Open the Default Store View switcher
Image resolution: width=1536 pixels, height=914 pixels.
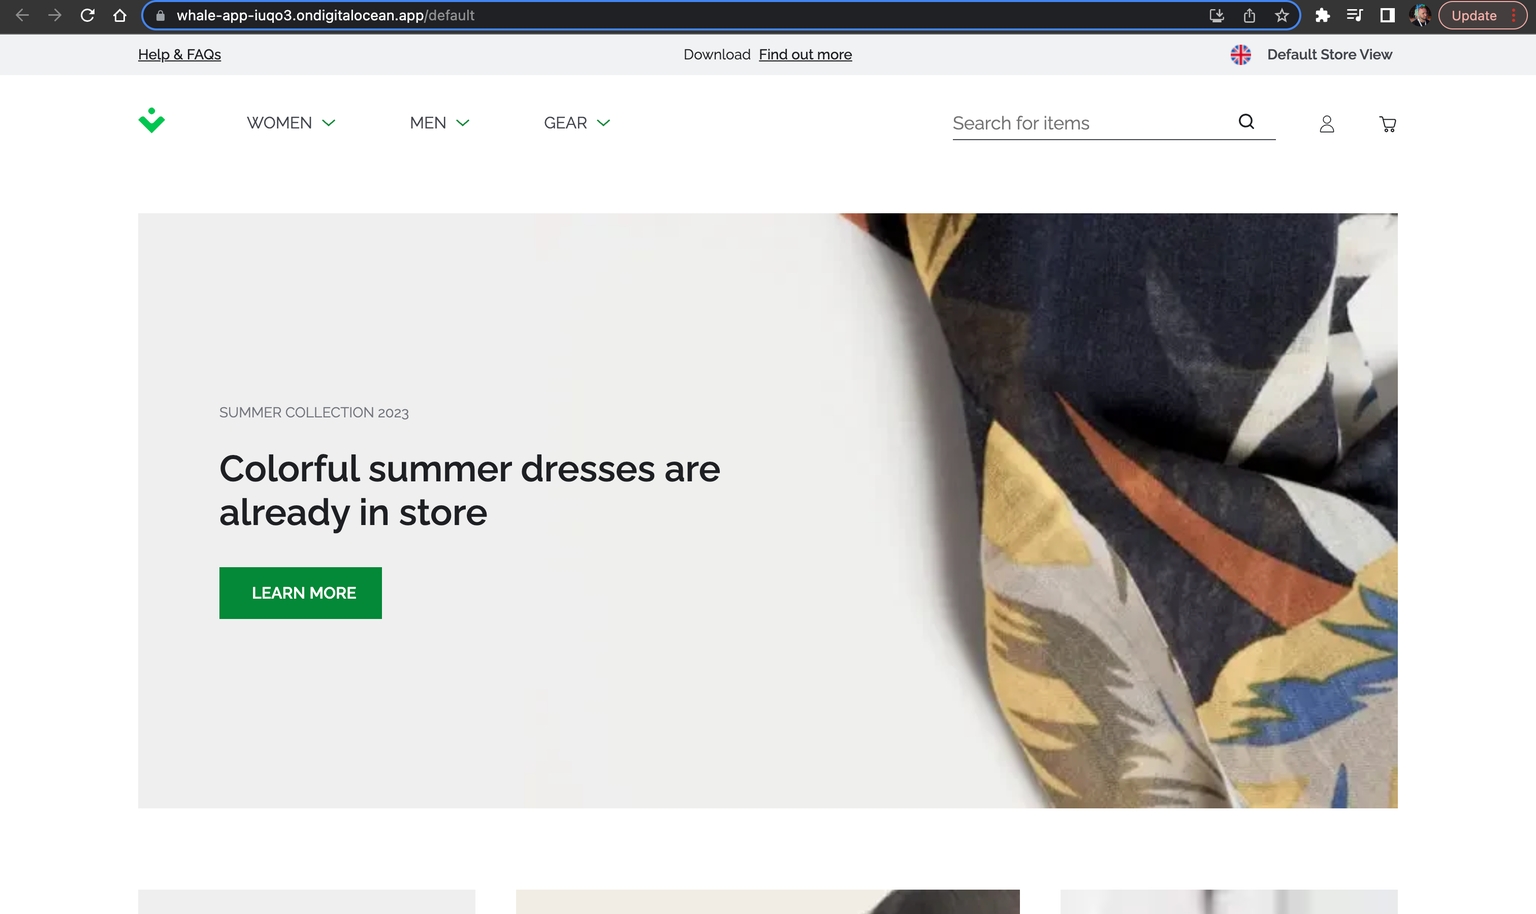1329,55
